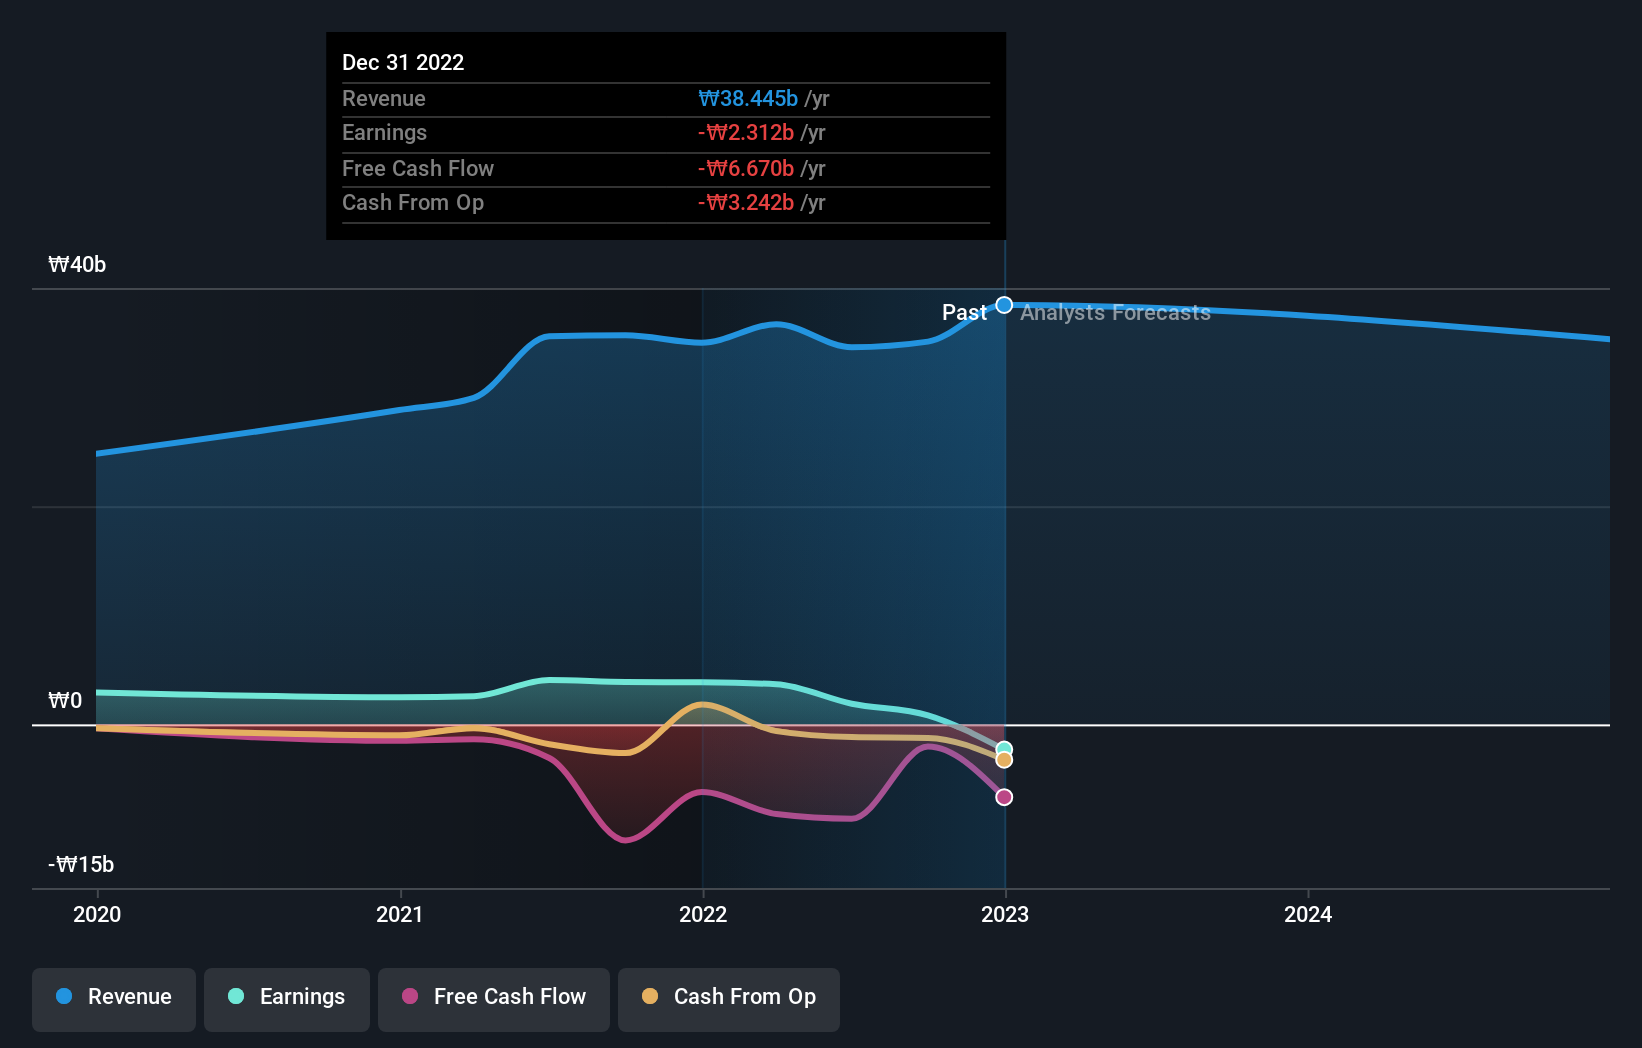Click the blue revenue trend line

(600, 337)
